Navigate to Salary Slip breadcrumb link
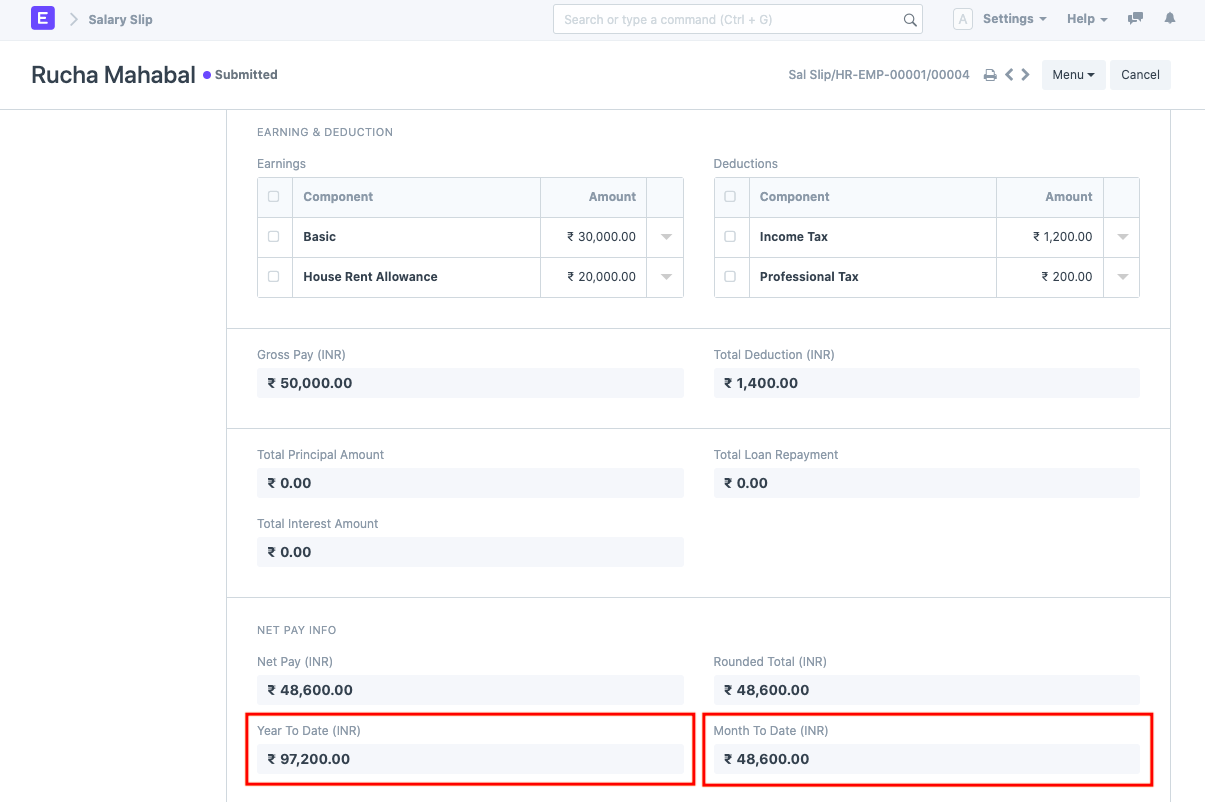1205x802 pixels. coord(120,20)
